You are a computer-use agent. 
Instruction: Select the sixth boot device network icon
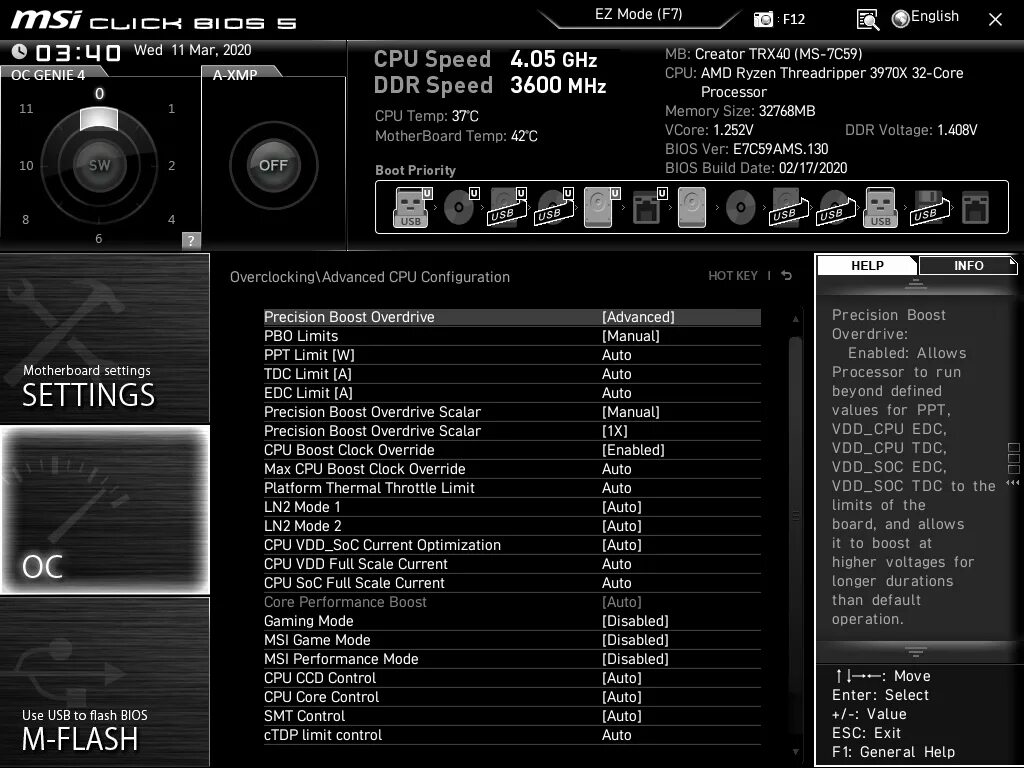pos(648,208)
